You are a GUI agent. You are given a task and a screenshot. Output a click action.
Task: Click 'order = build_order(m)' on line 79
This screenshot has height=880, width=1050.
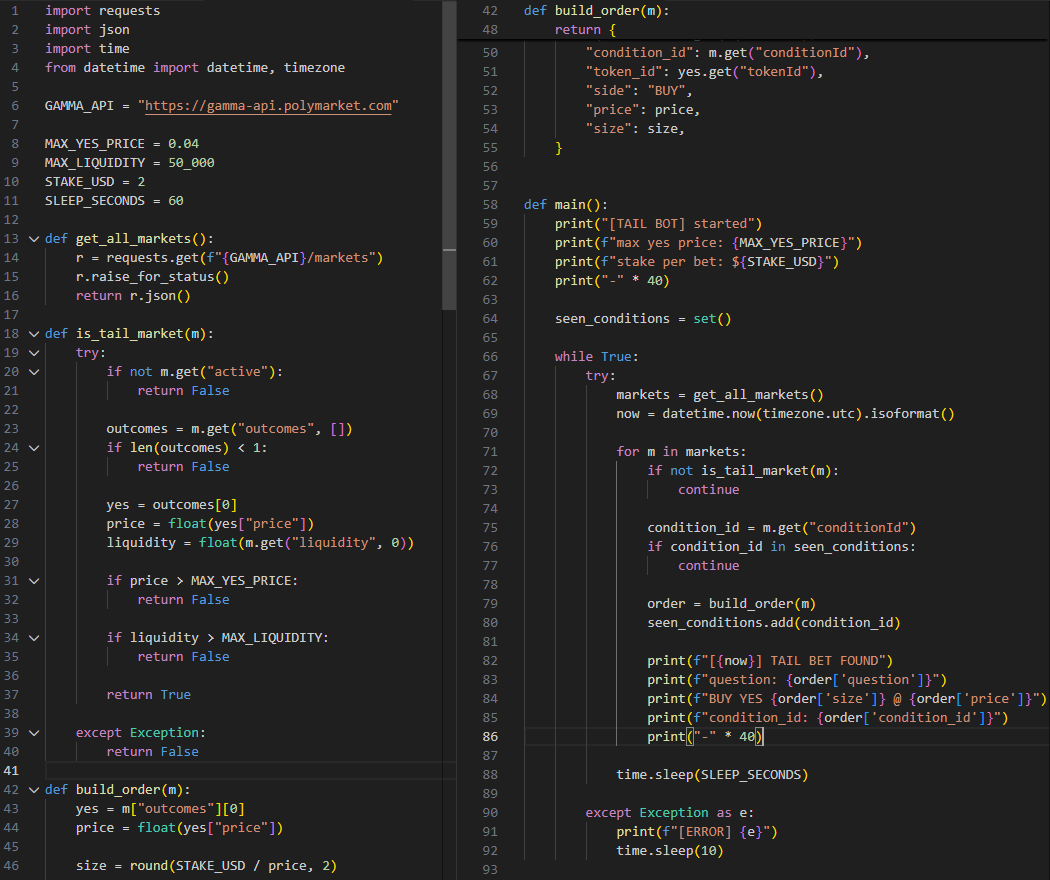[731, 603]
